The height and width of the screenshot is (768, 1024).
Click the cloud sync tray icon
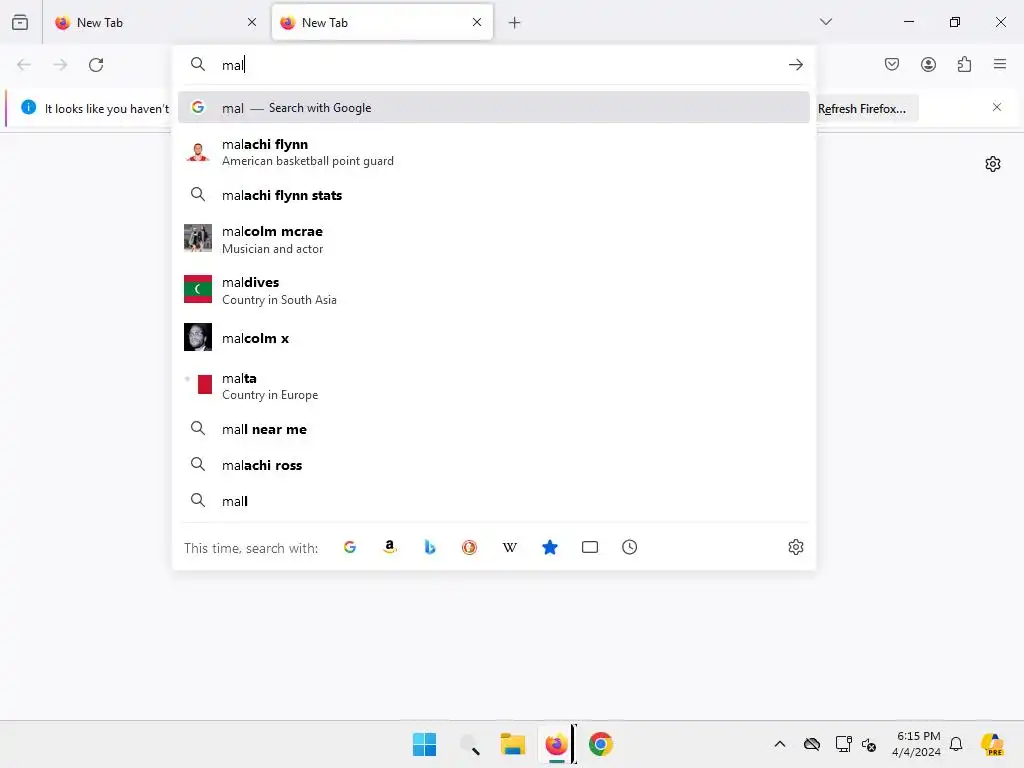[812, 744]
